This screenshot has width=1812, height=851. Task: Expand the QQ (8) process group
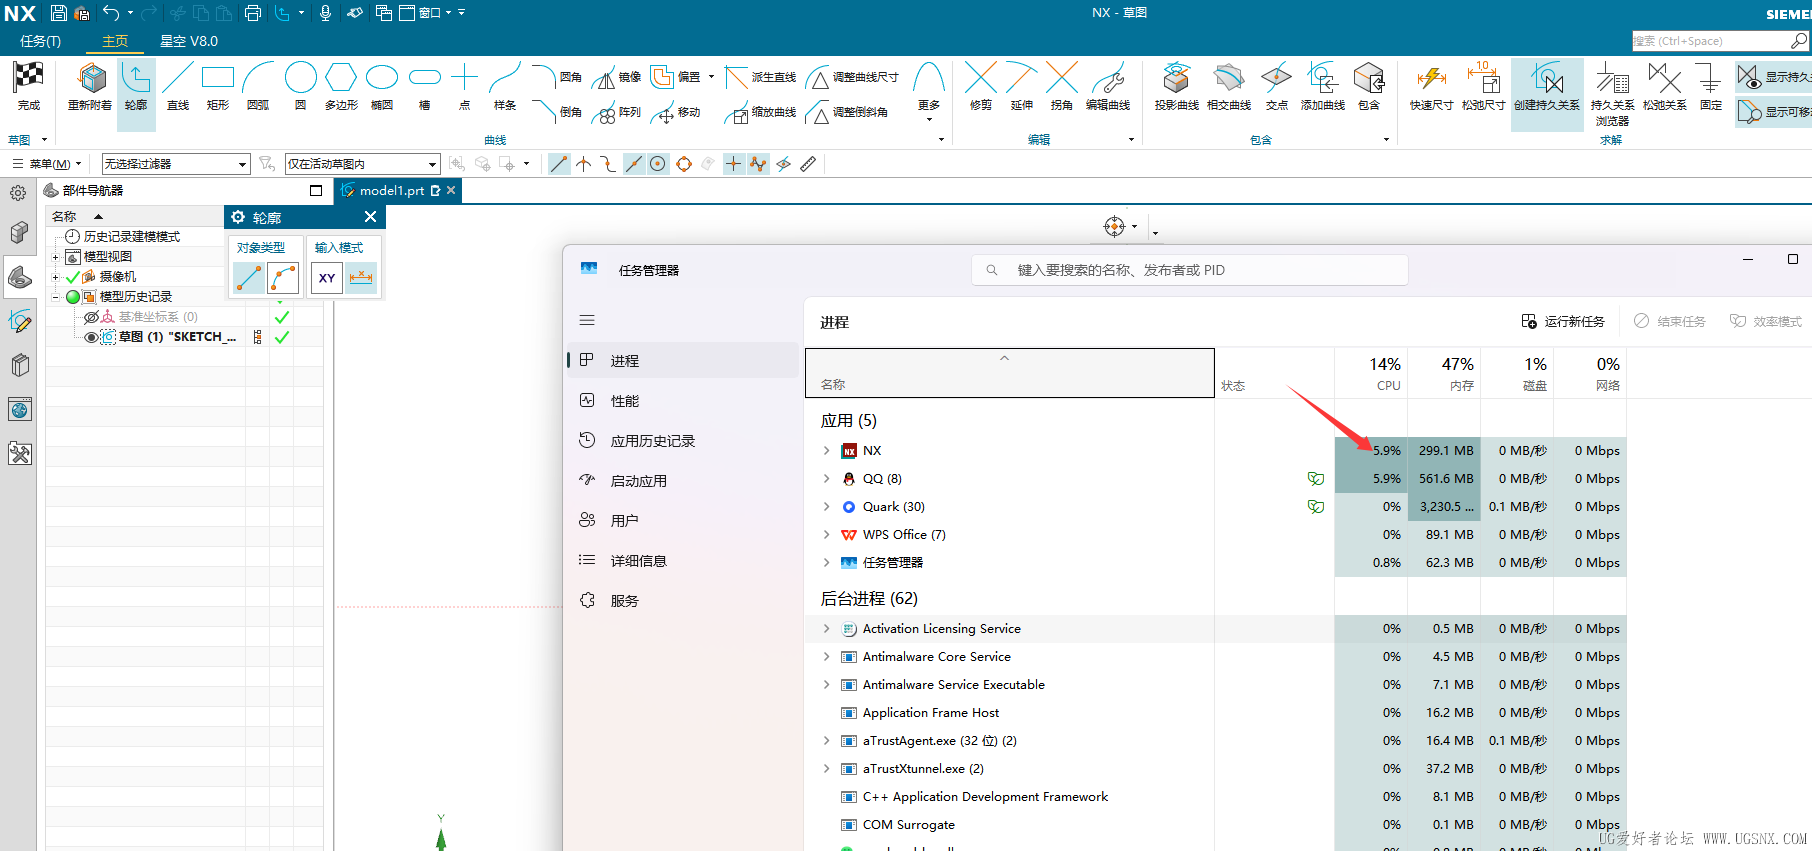[827, 479]
